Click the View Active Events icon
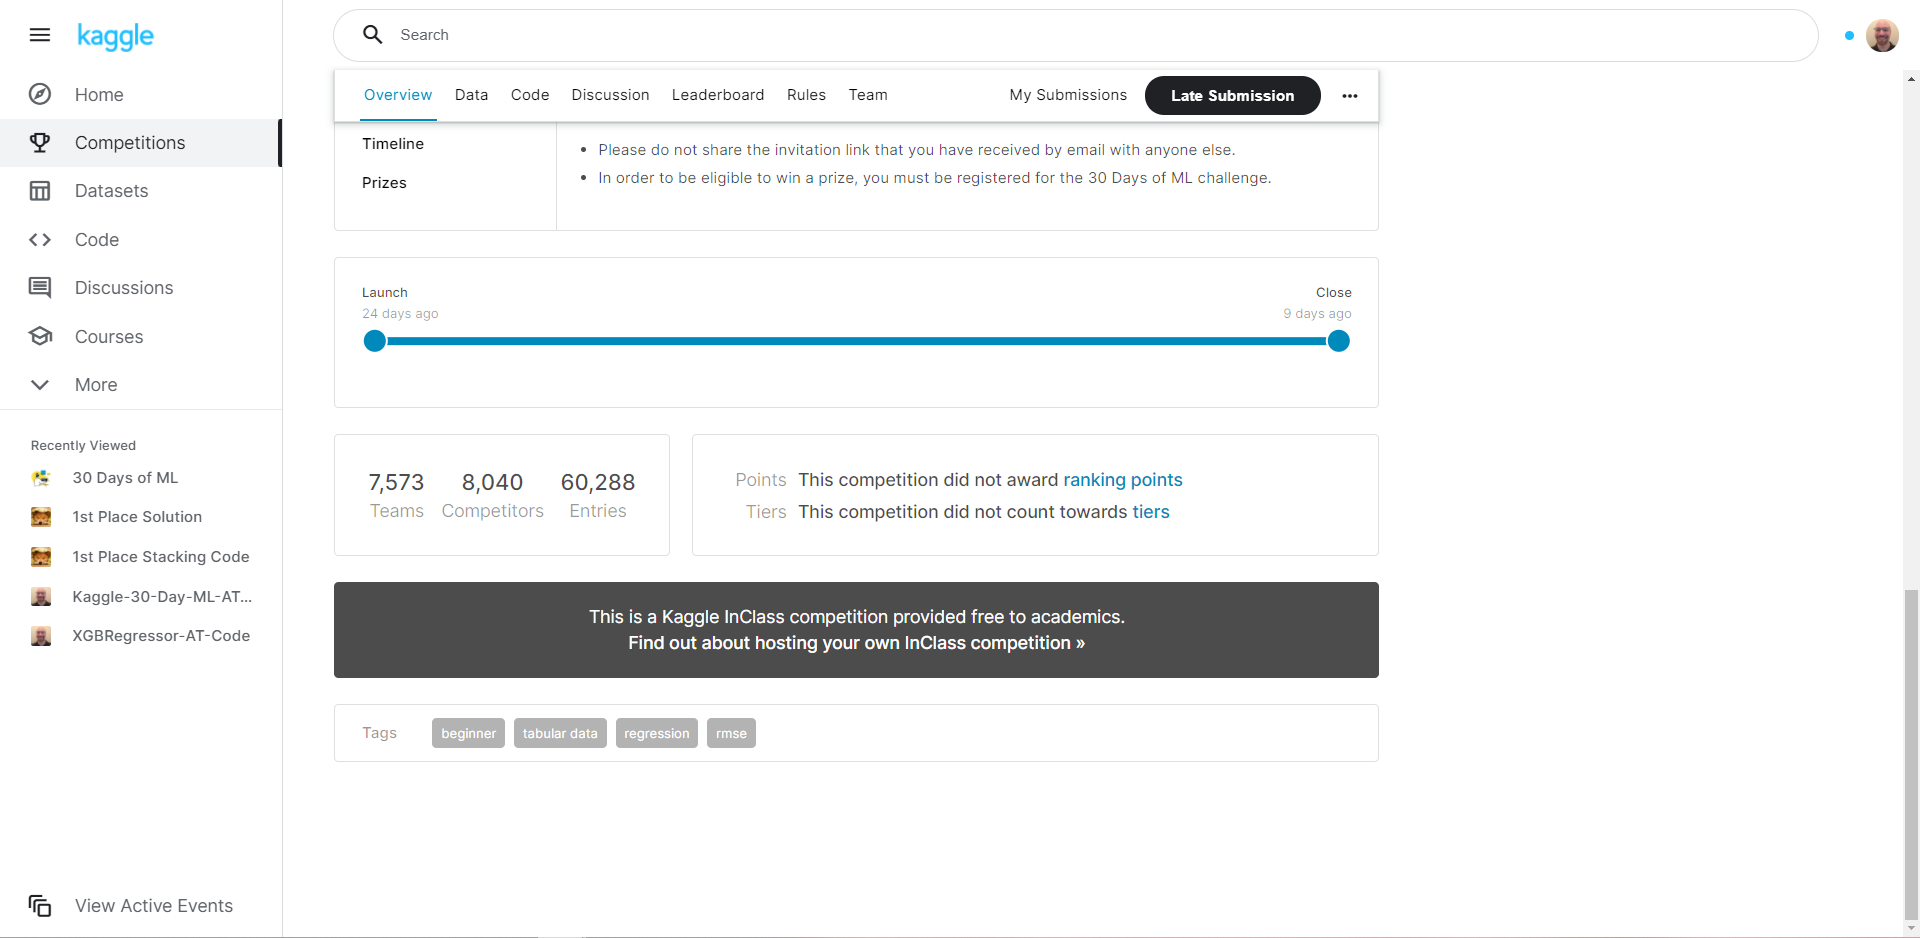 click(40, 906)
